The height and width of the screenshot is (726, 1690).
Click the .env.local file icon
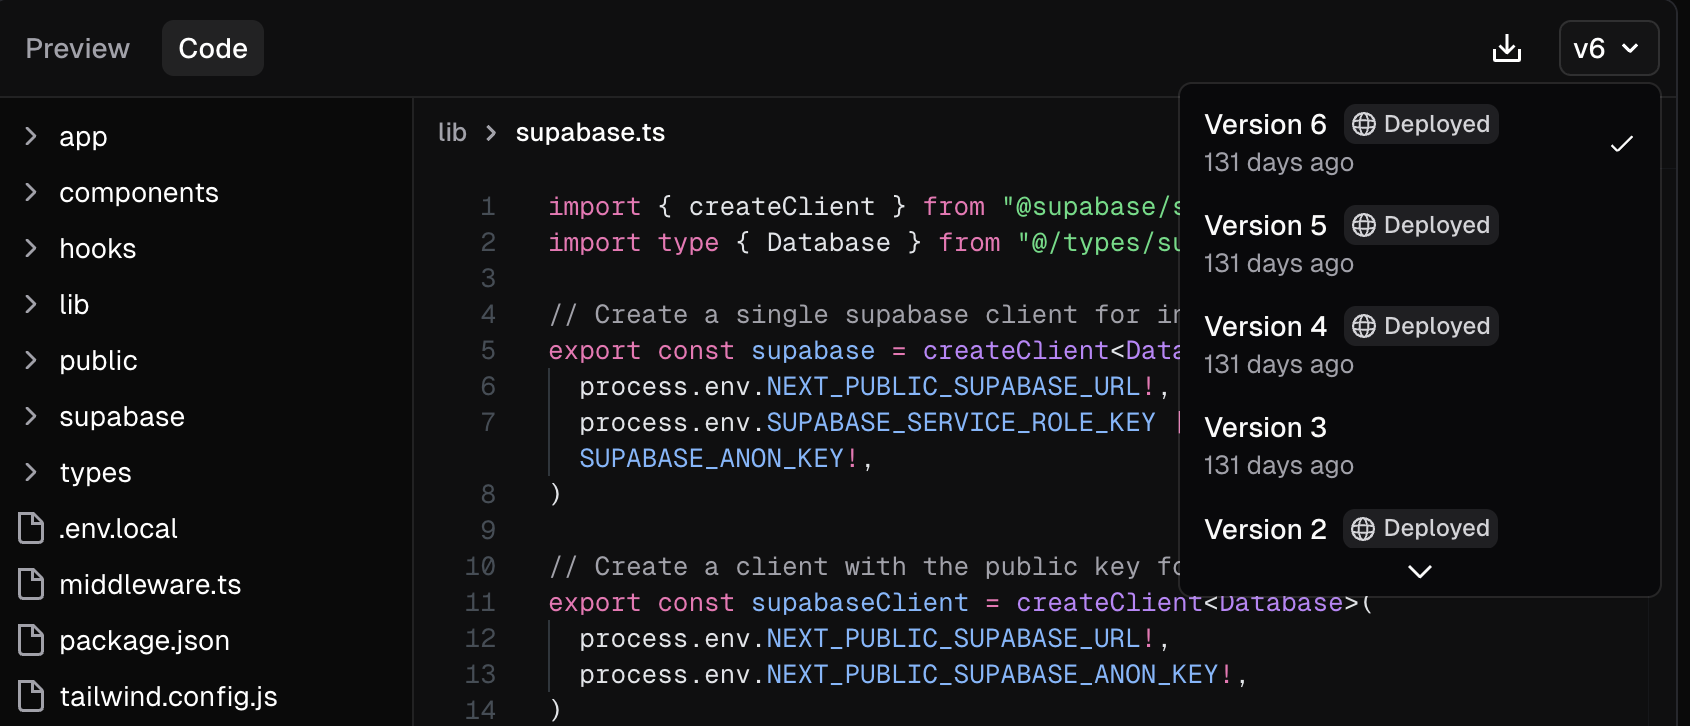coord(31,528)
